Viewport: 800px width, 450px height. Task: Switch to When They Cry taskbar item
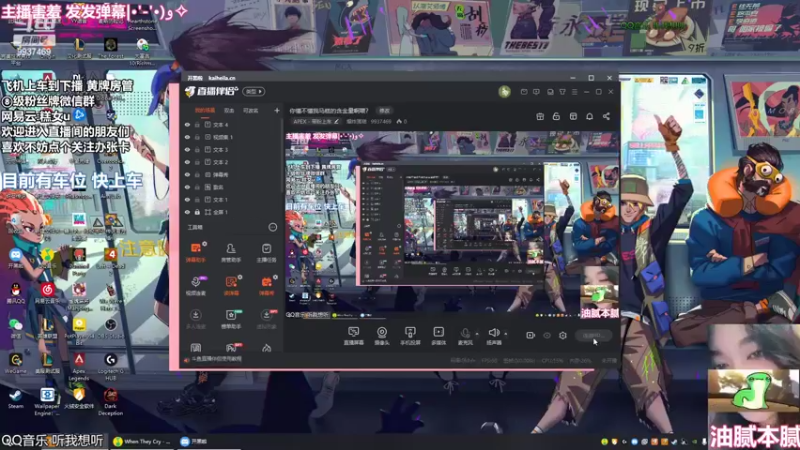point(142,441)
